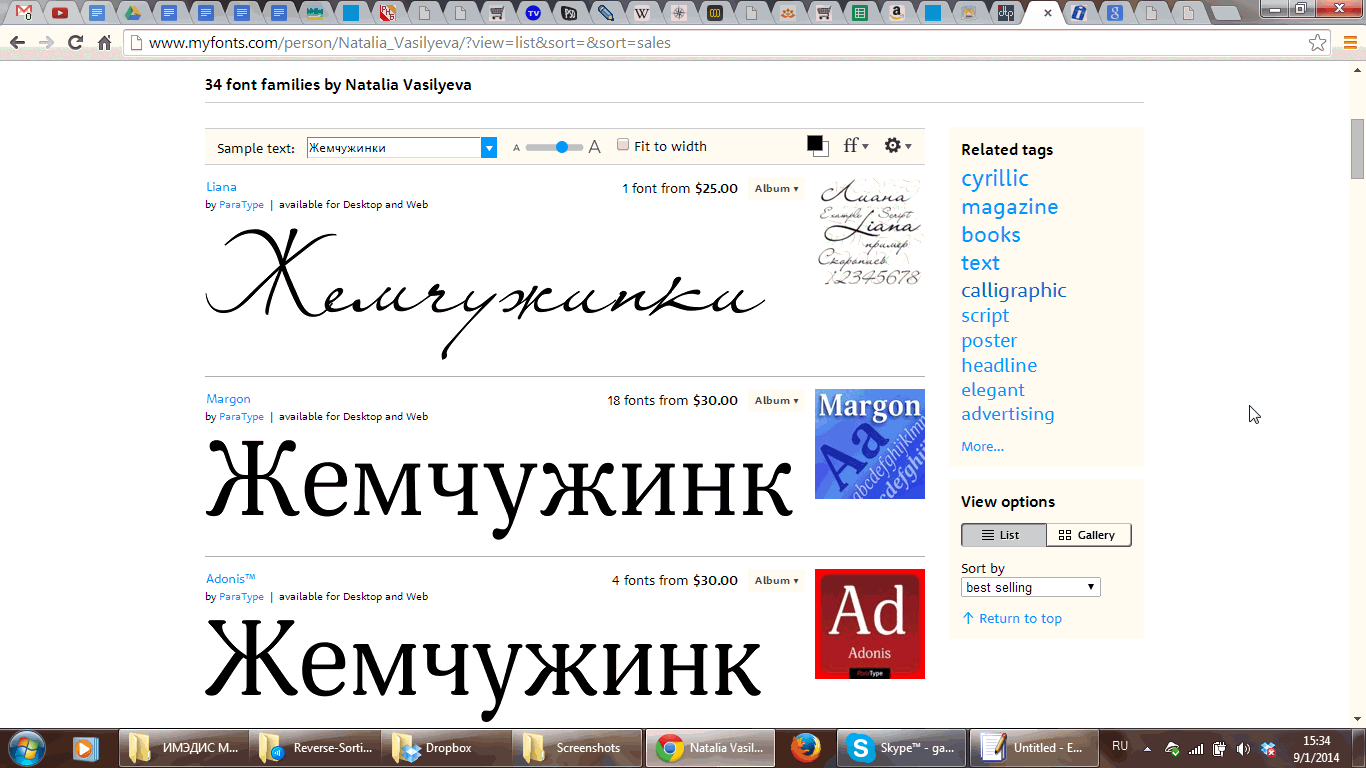Screen dimensions: 1366x768
Task: Switch to the Google Drive tab
Action: [132, 13]
